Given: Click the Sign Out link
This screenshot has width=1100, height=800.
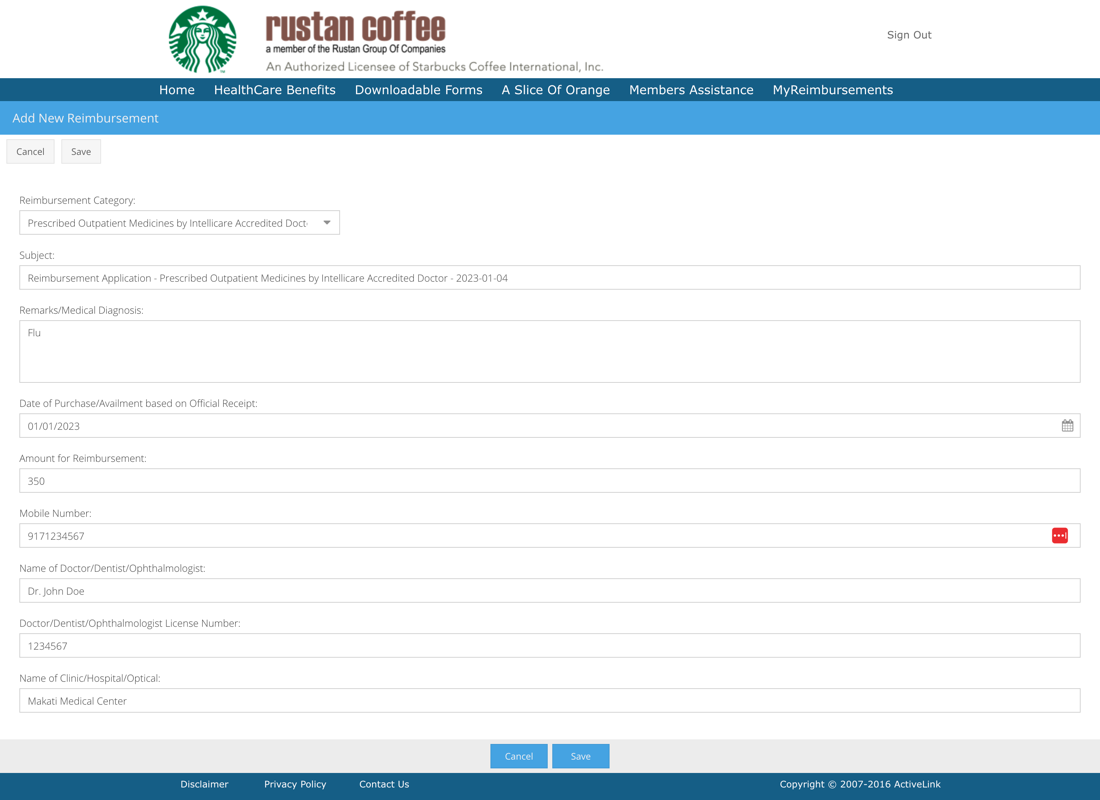Looking at the screenshot, I should coord(908,35).
